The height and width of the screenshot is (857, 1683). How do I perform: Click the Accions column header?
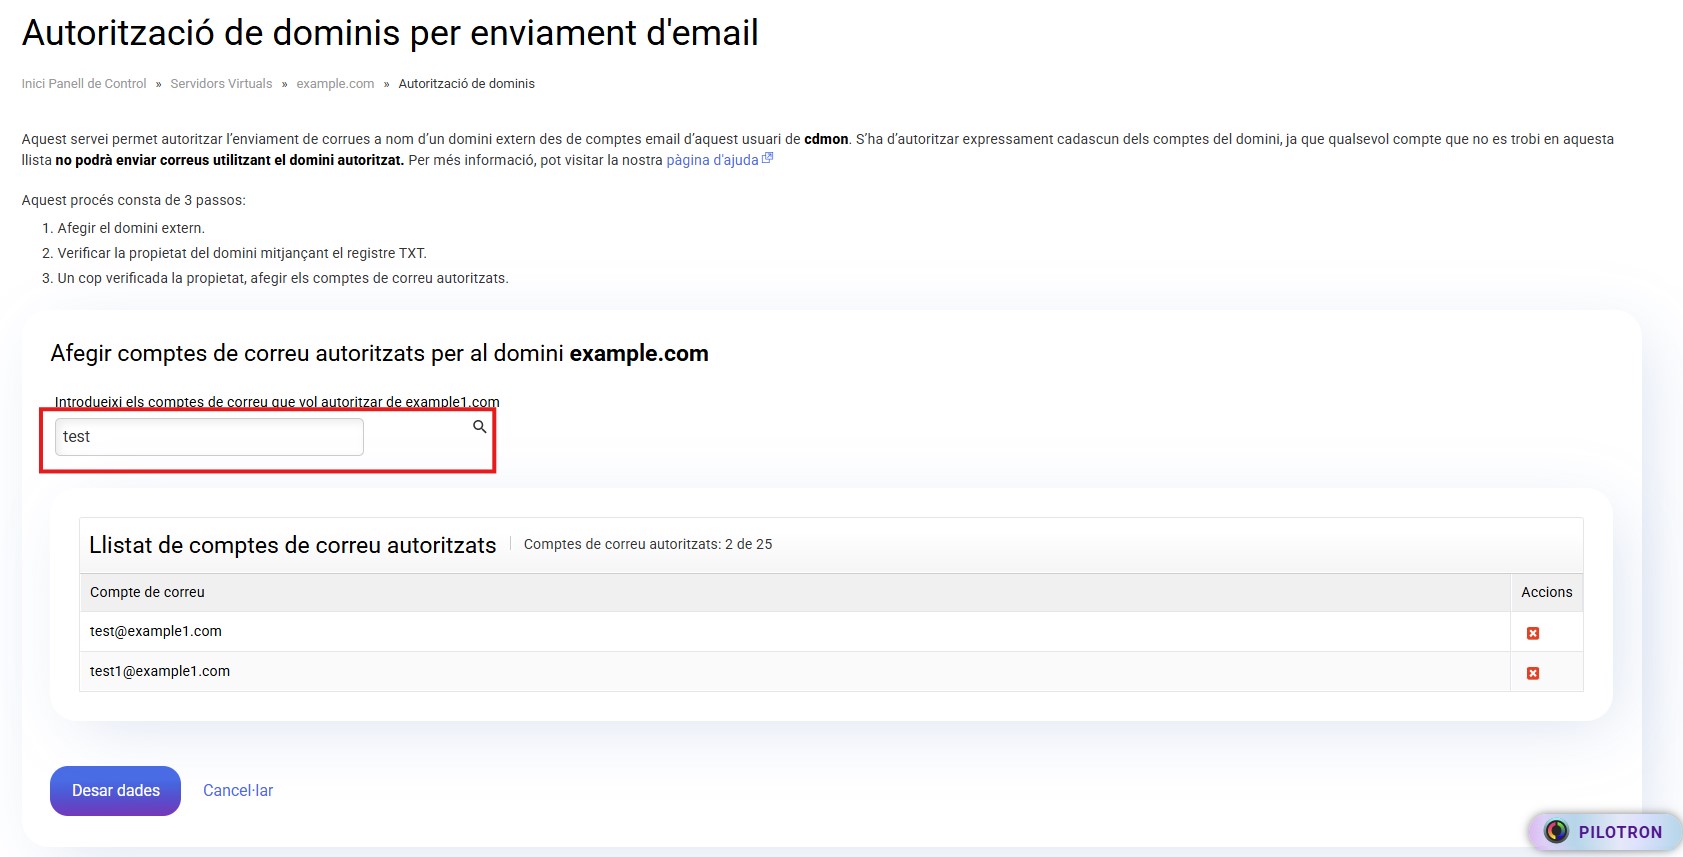point(1546,592)
